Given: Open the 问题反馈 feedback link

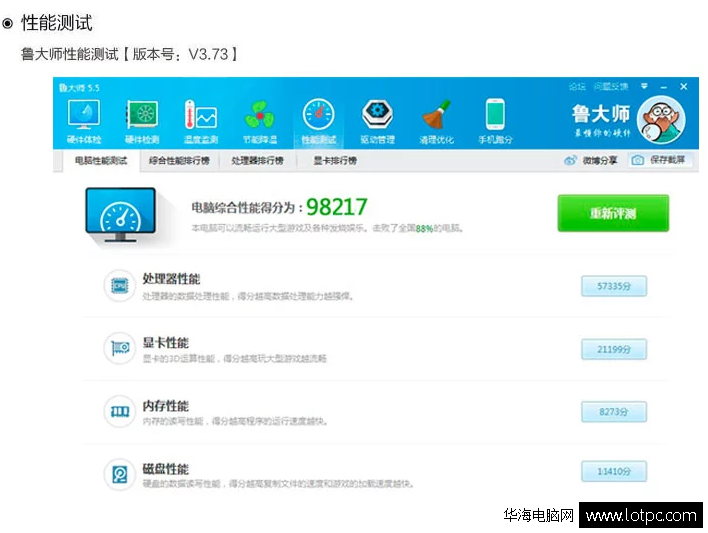Looking at the screenshot, I should (x=611, y=86).
